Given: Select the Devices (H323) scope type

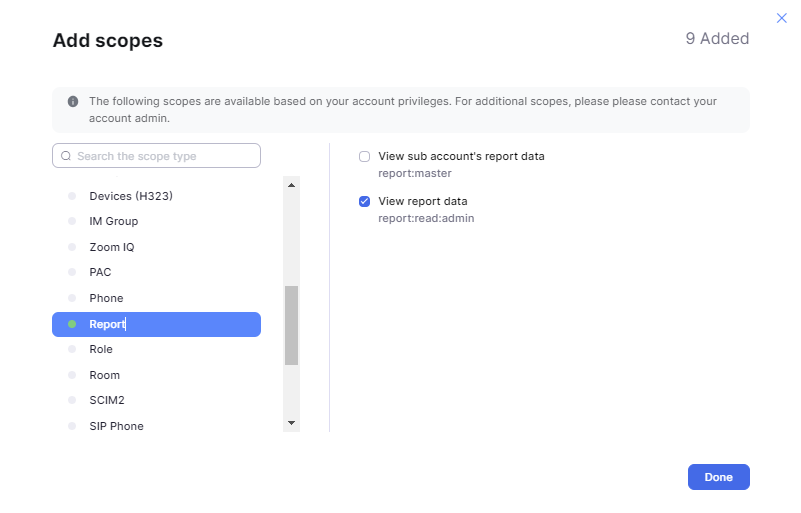Looking at the screenshot, I should coord(130,196).
